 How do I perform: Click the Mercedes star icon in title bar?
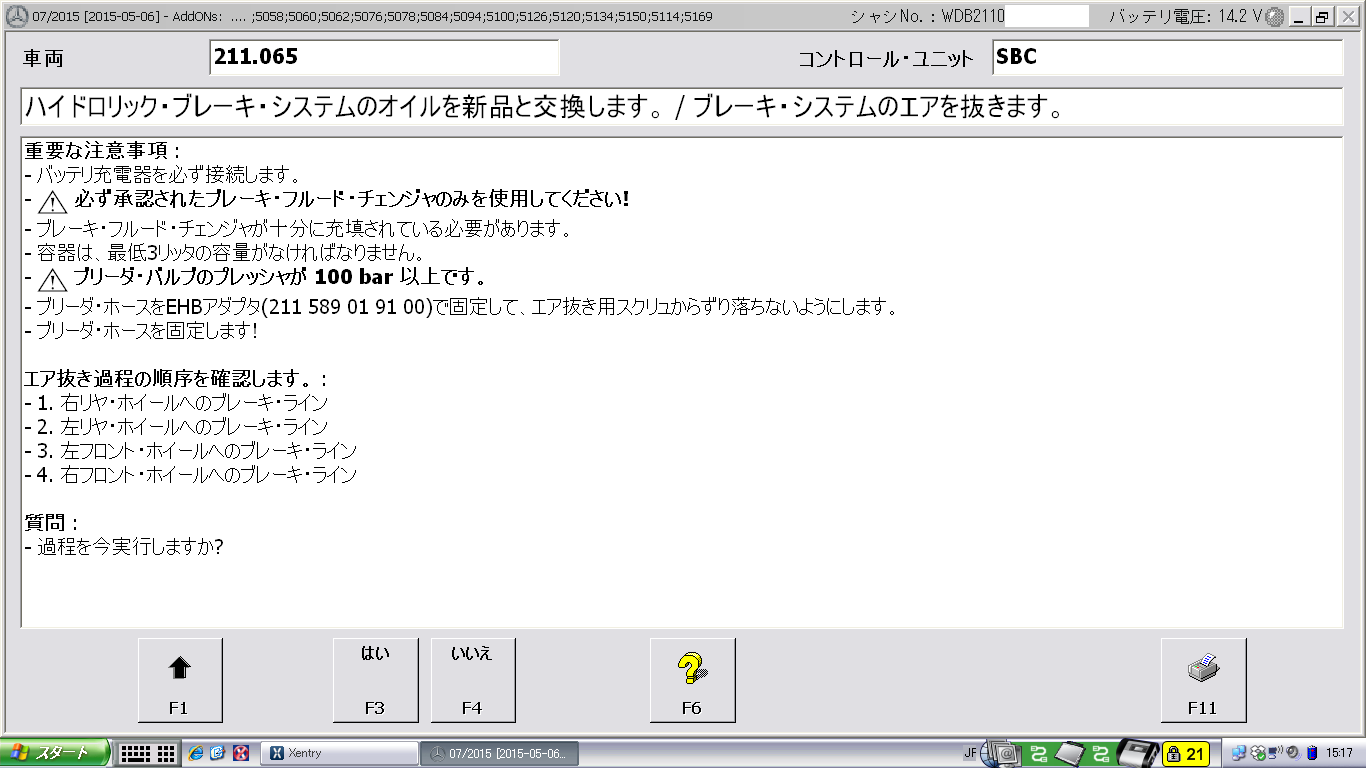[15, 16]
